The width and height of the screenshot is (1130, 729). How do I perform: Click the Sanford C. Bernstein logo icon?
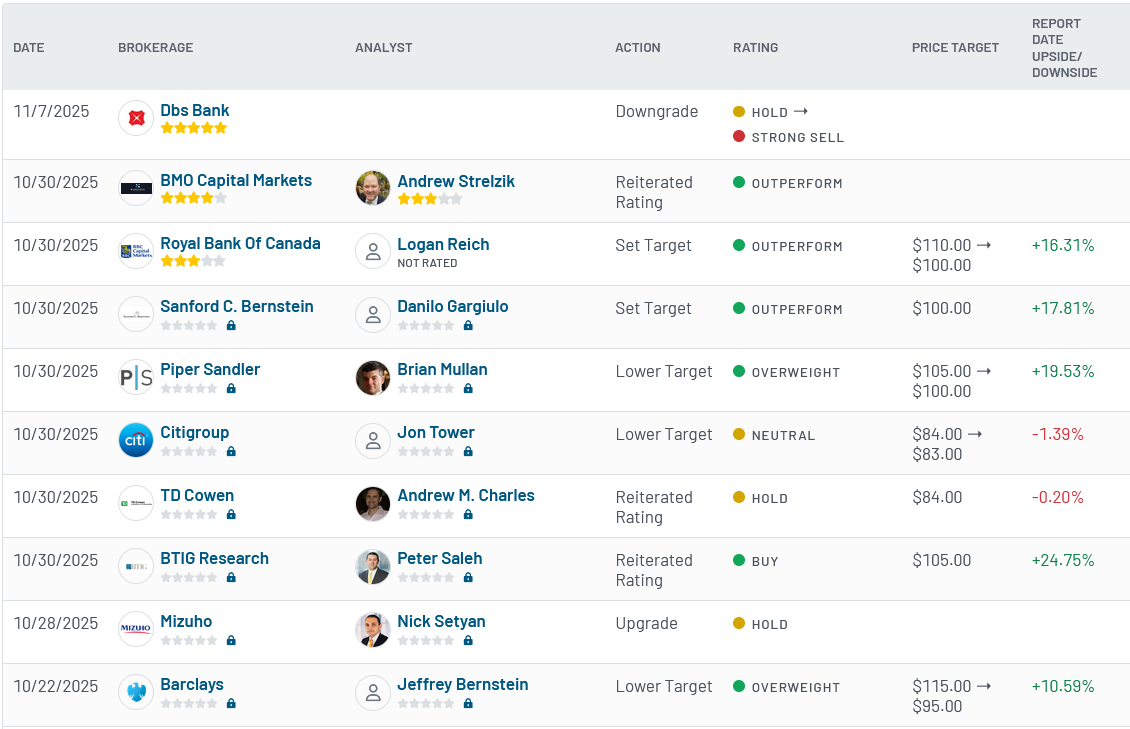(136, 314)
